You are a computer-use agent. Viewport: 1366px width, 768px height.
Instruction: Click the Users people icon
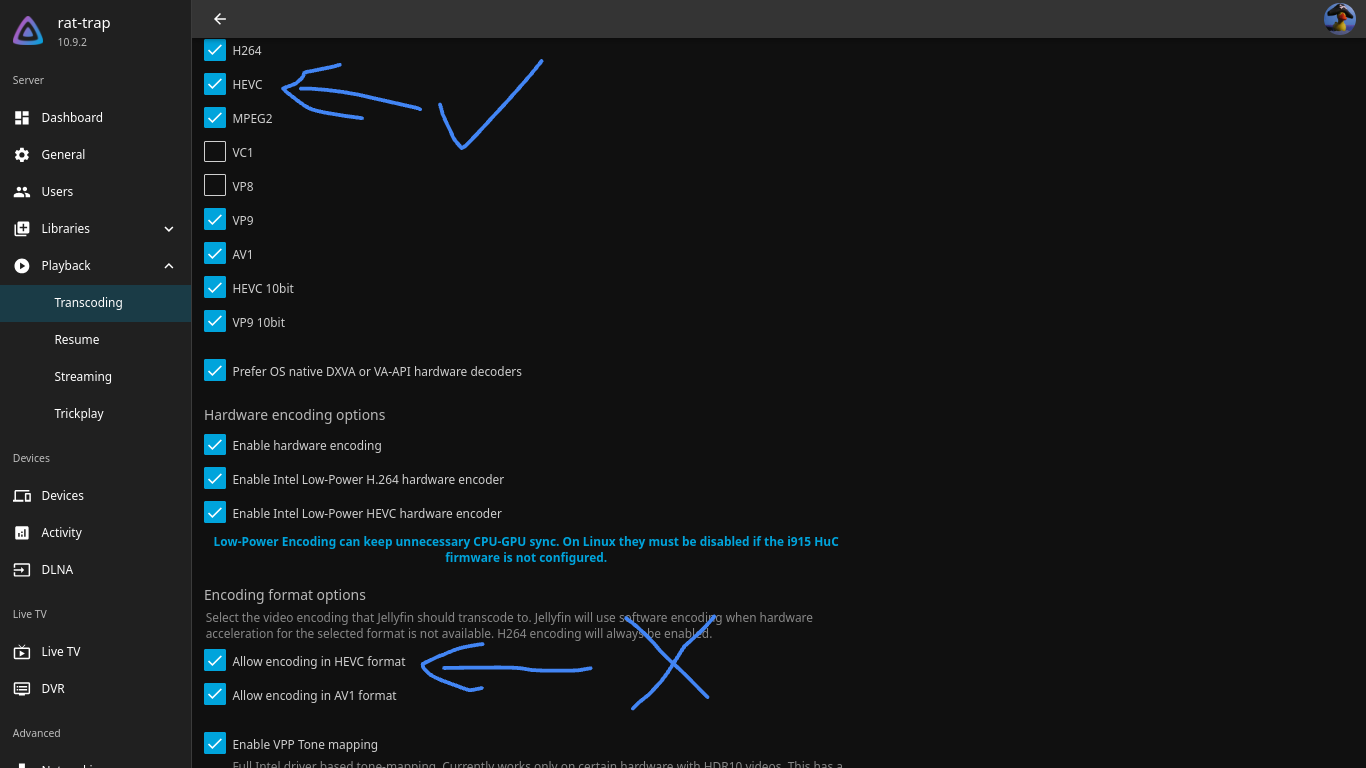pyautogui.click(x=22, y=192)
